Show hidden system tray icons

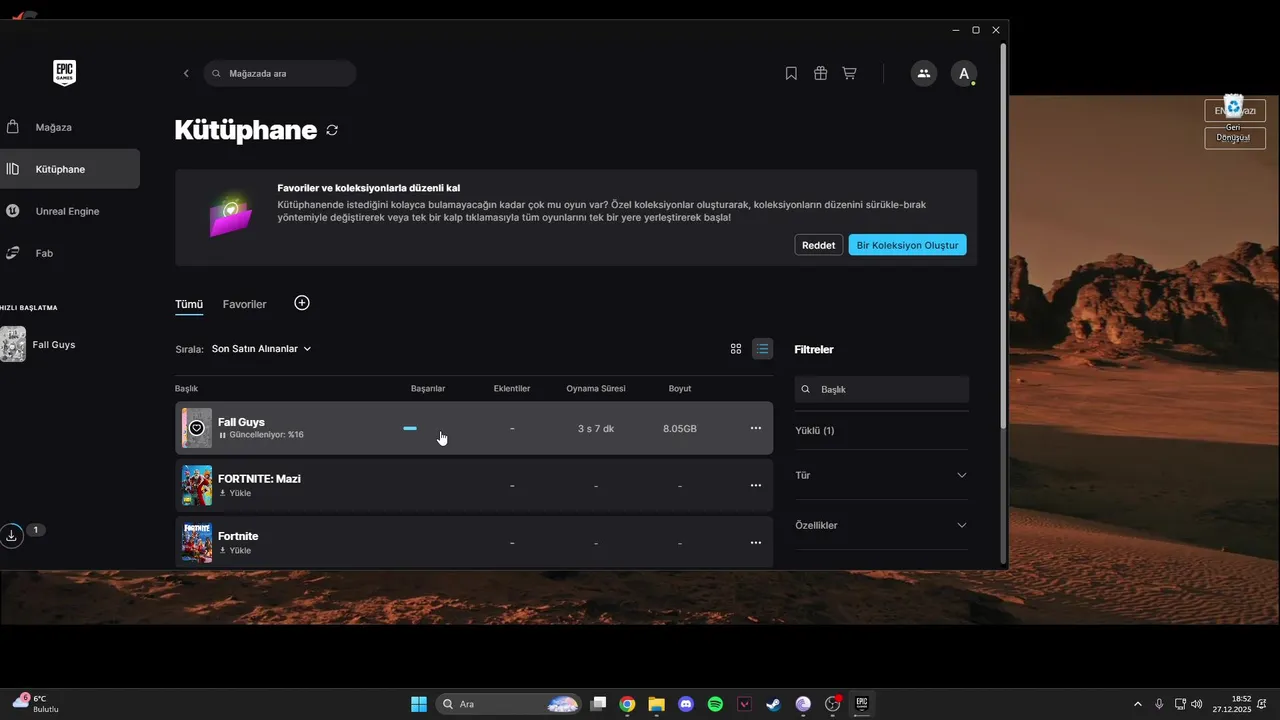click(x=1137, y=704)
